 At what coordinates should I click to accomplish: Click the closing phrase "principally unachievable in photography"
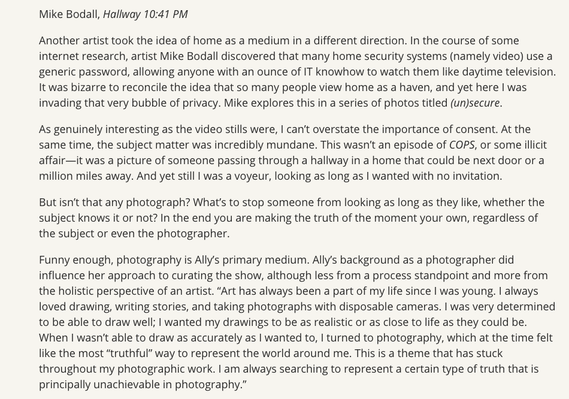[x=139, y=384]
